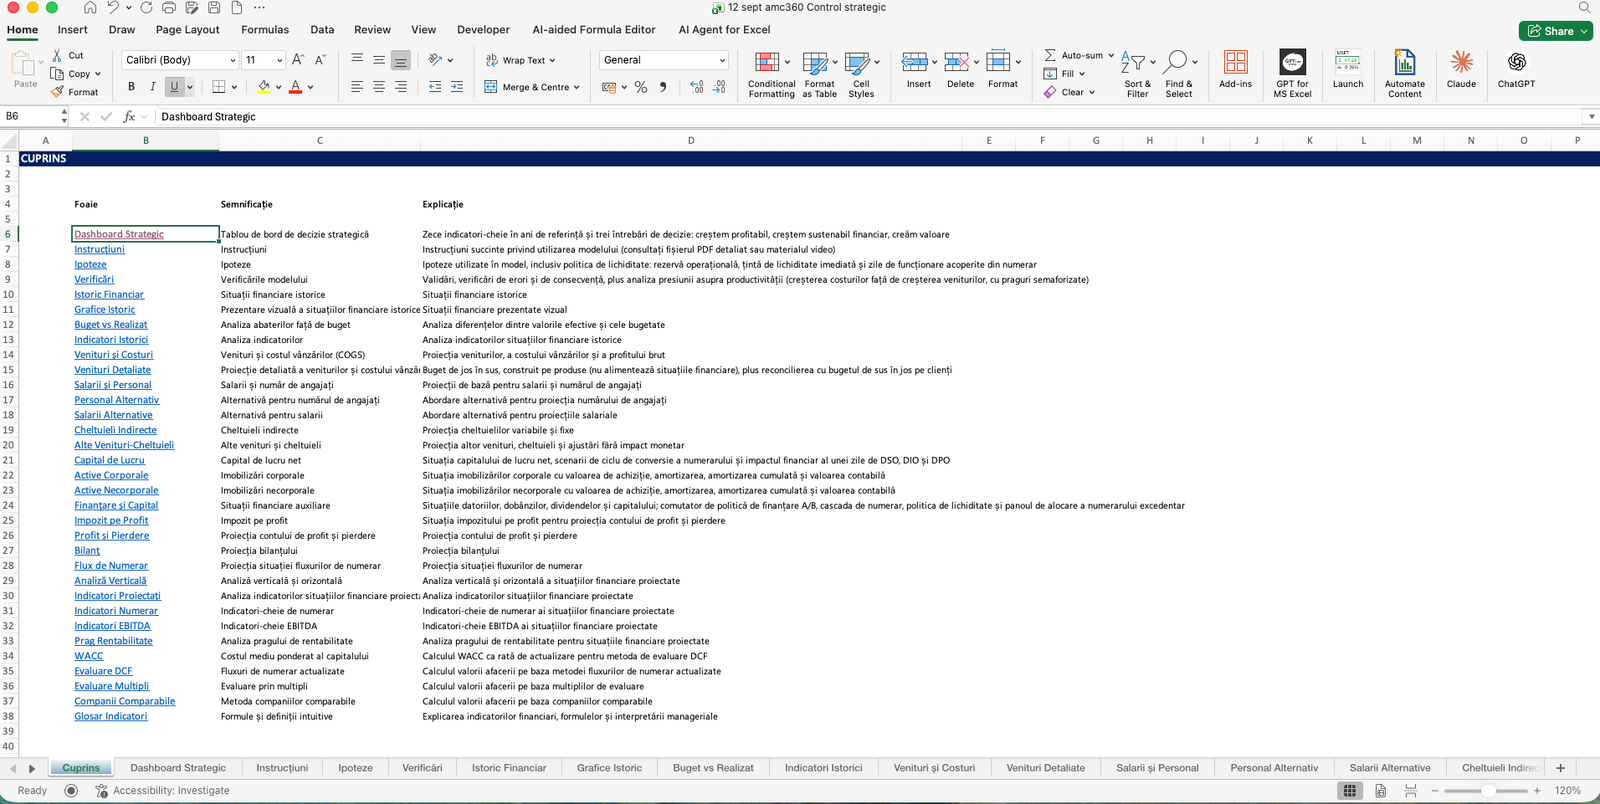Switch to Normal view in status bar
Viewport: 1600px width, 804px height.
(x=1350, y=791)
